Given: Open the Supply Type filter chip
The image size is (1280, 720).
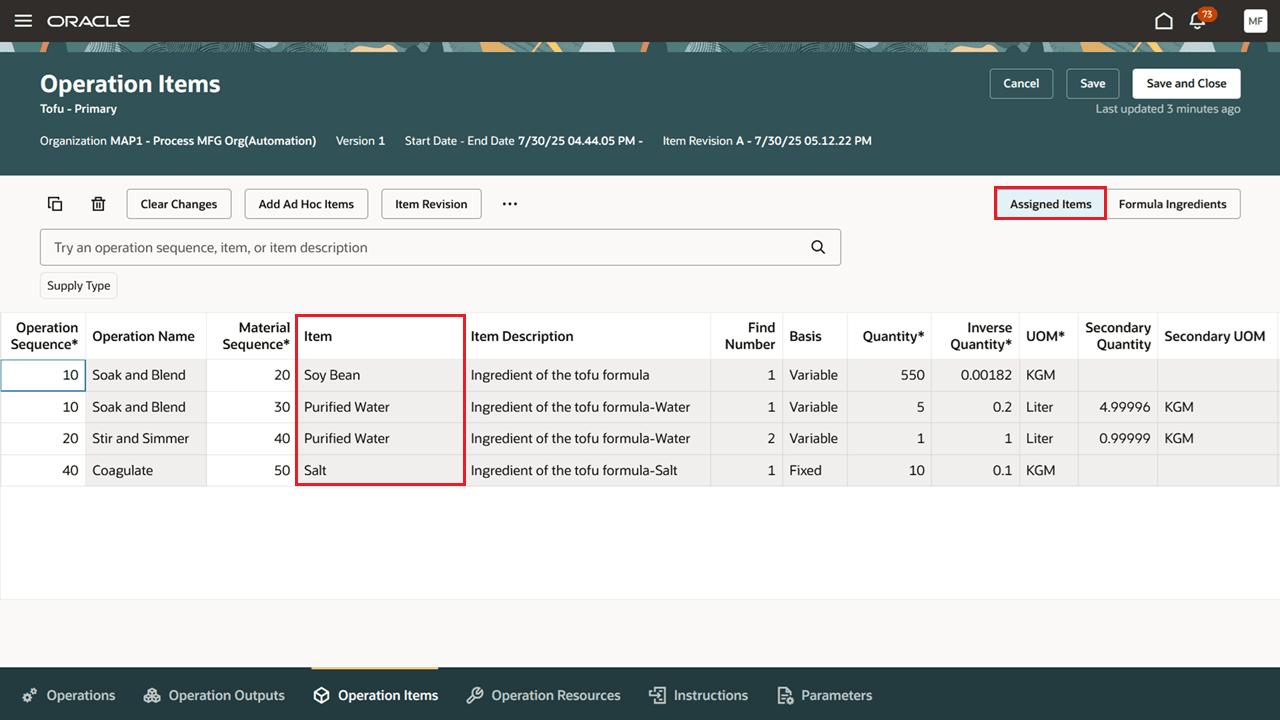Looking at the screenshot, I should pos(79,286).
